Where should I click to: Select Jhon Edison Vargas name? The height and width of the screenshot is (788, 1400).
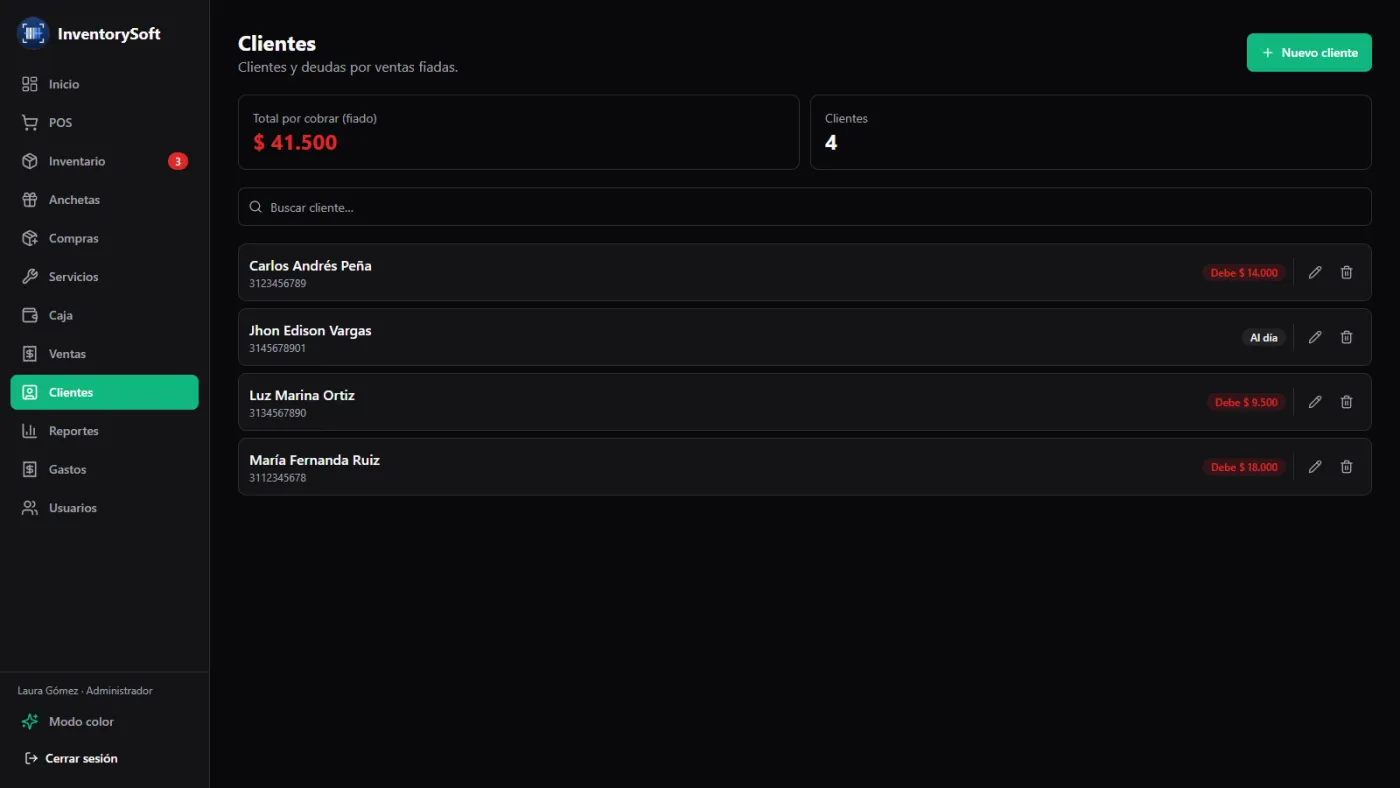310,330
